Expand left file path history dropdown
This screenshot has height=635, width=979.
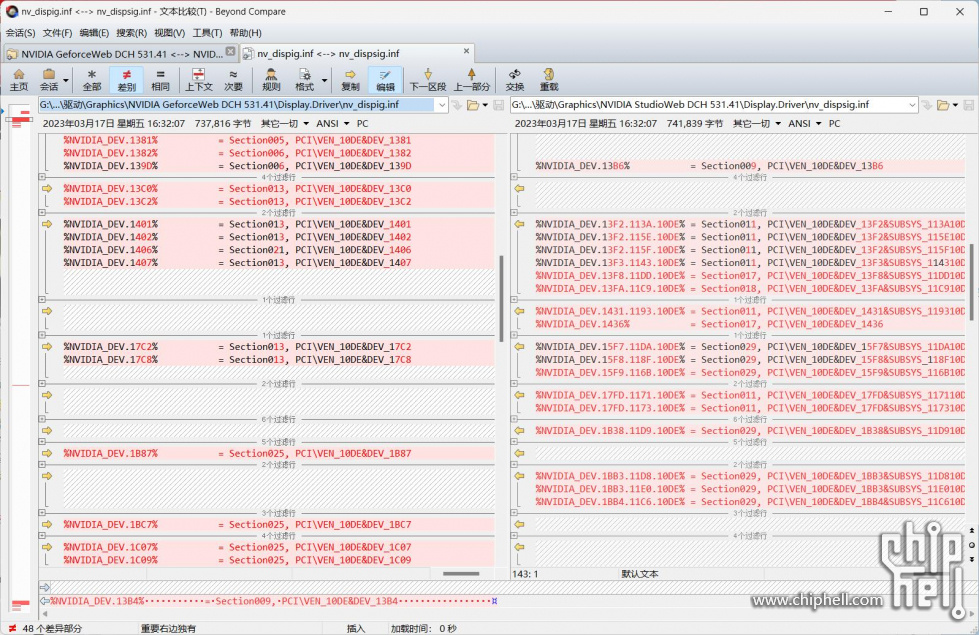coord(441,105)
